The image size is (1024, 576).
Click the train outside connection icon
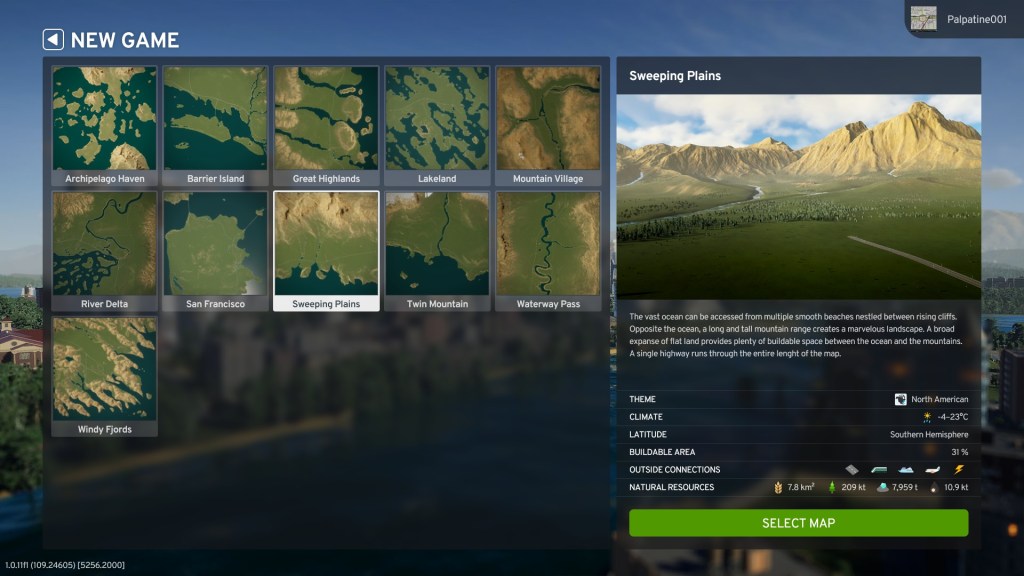click(x=879, y=469)
